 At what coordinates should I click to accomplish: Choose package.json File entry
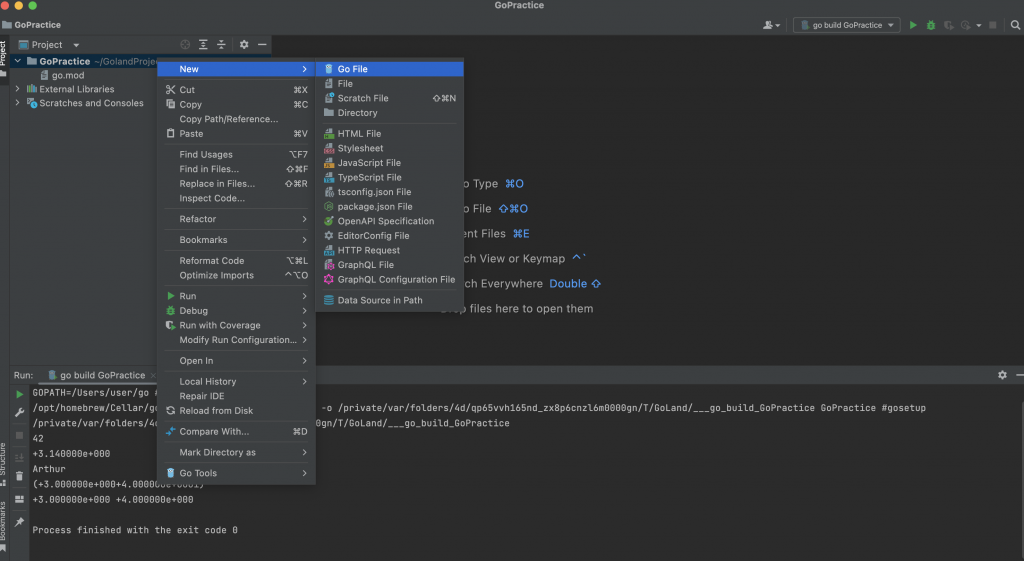tap(389, 206)
